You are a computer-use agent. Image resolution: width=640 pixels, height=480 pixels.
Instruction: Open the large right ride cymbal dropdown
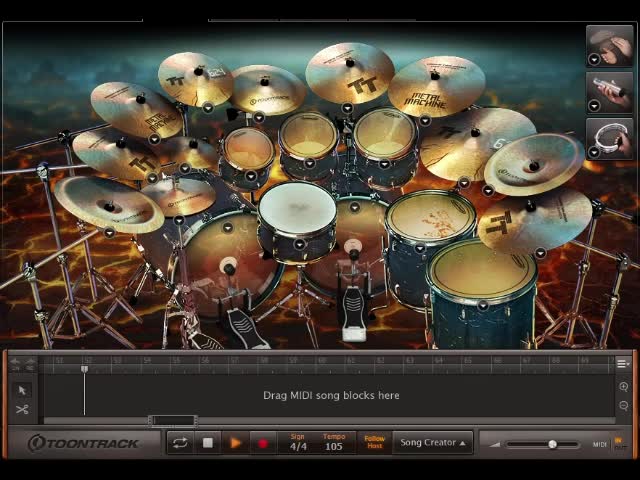464,183
